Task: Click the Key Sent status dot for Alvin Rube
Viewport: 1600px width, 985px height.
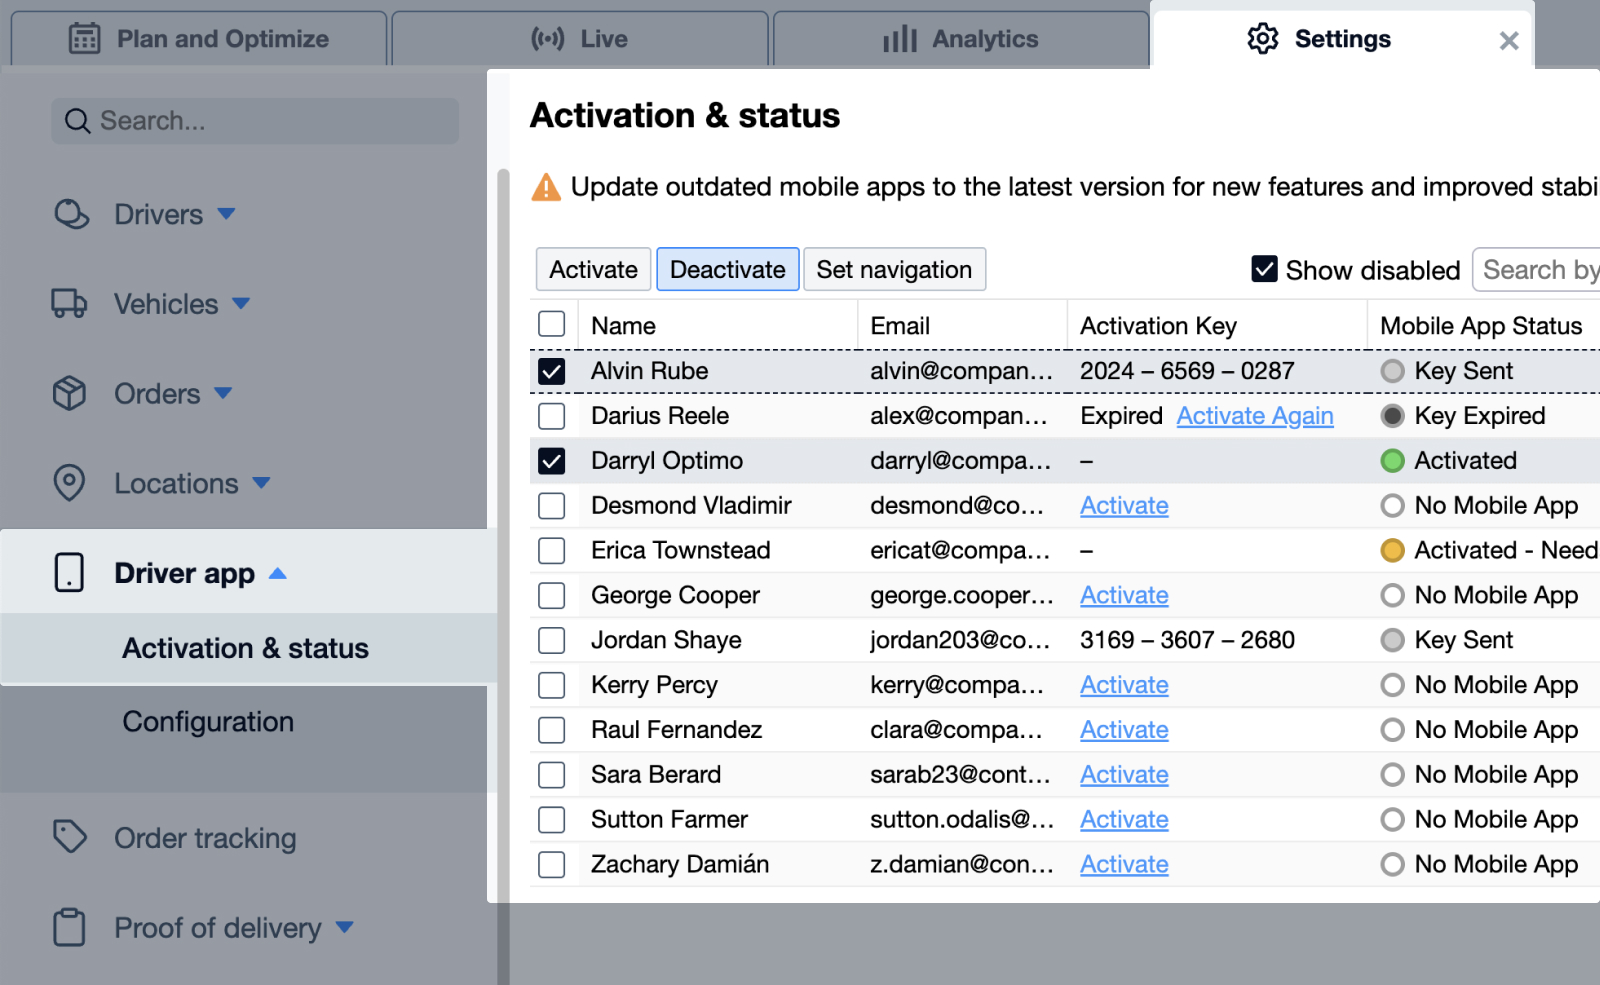Action: [1392, 371]
